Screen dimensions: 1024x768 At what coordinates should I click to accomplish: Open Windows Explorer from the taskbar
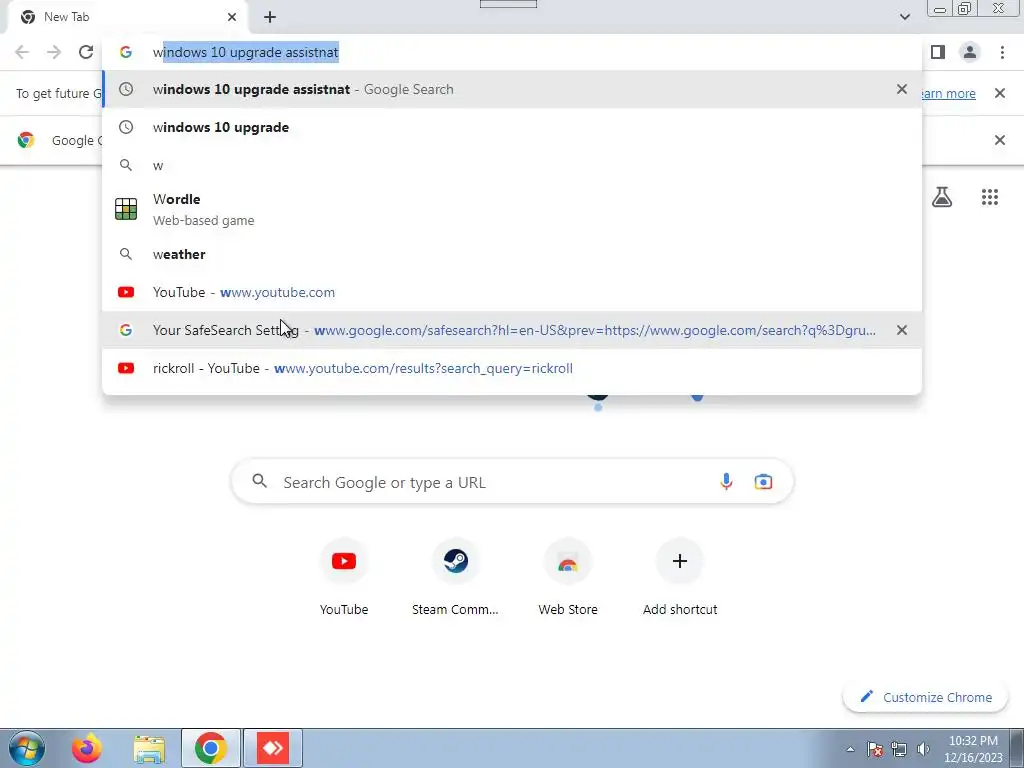pos(149,749)
